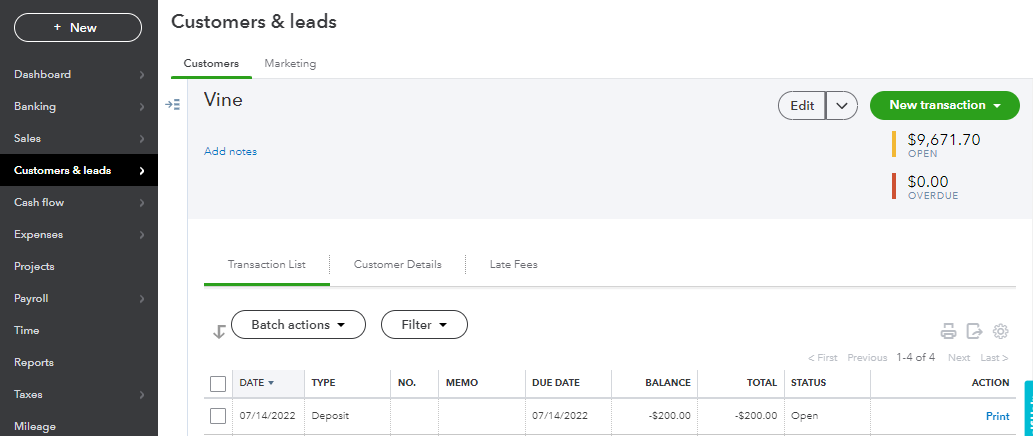Click the Add notes link
1033x436 pixels.
coord(230,152)
